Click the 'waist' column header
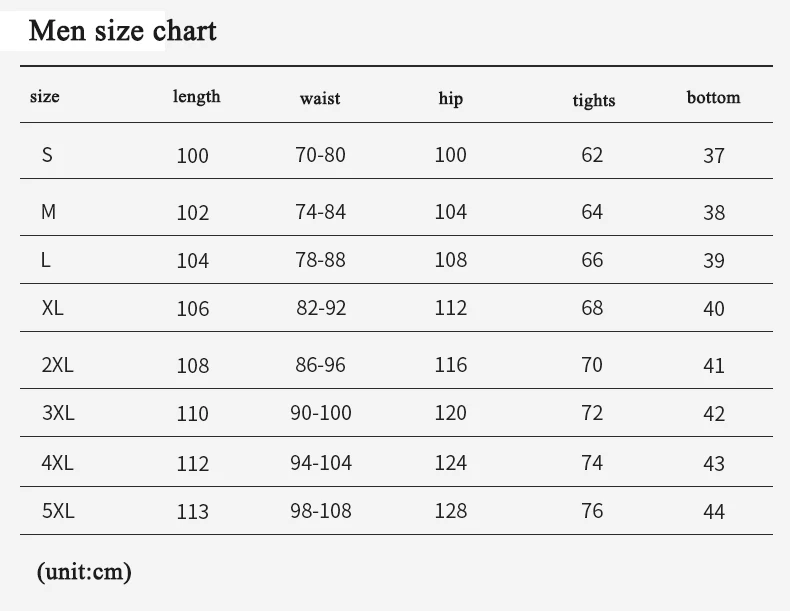Image resolution: width=790 pixels, height=611 pixels. point(320,98)
